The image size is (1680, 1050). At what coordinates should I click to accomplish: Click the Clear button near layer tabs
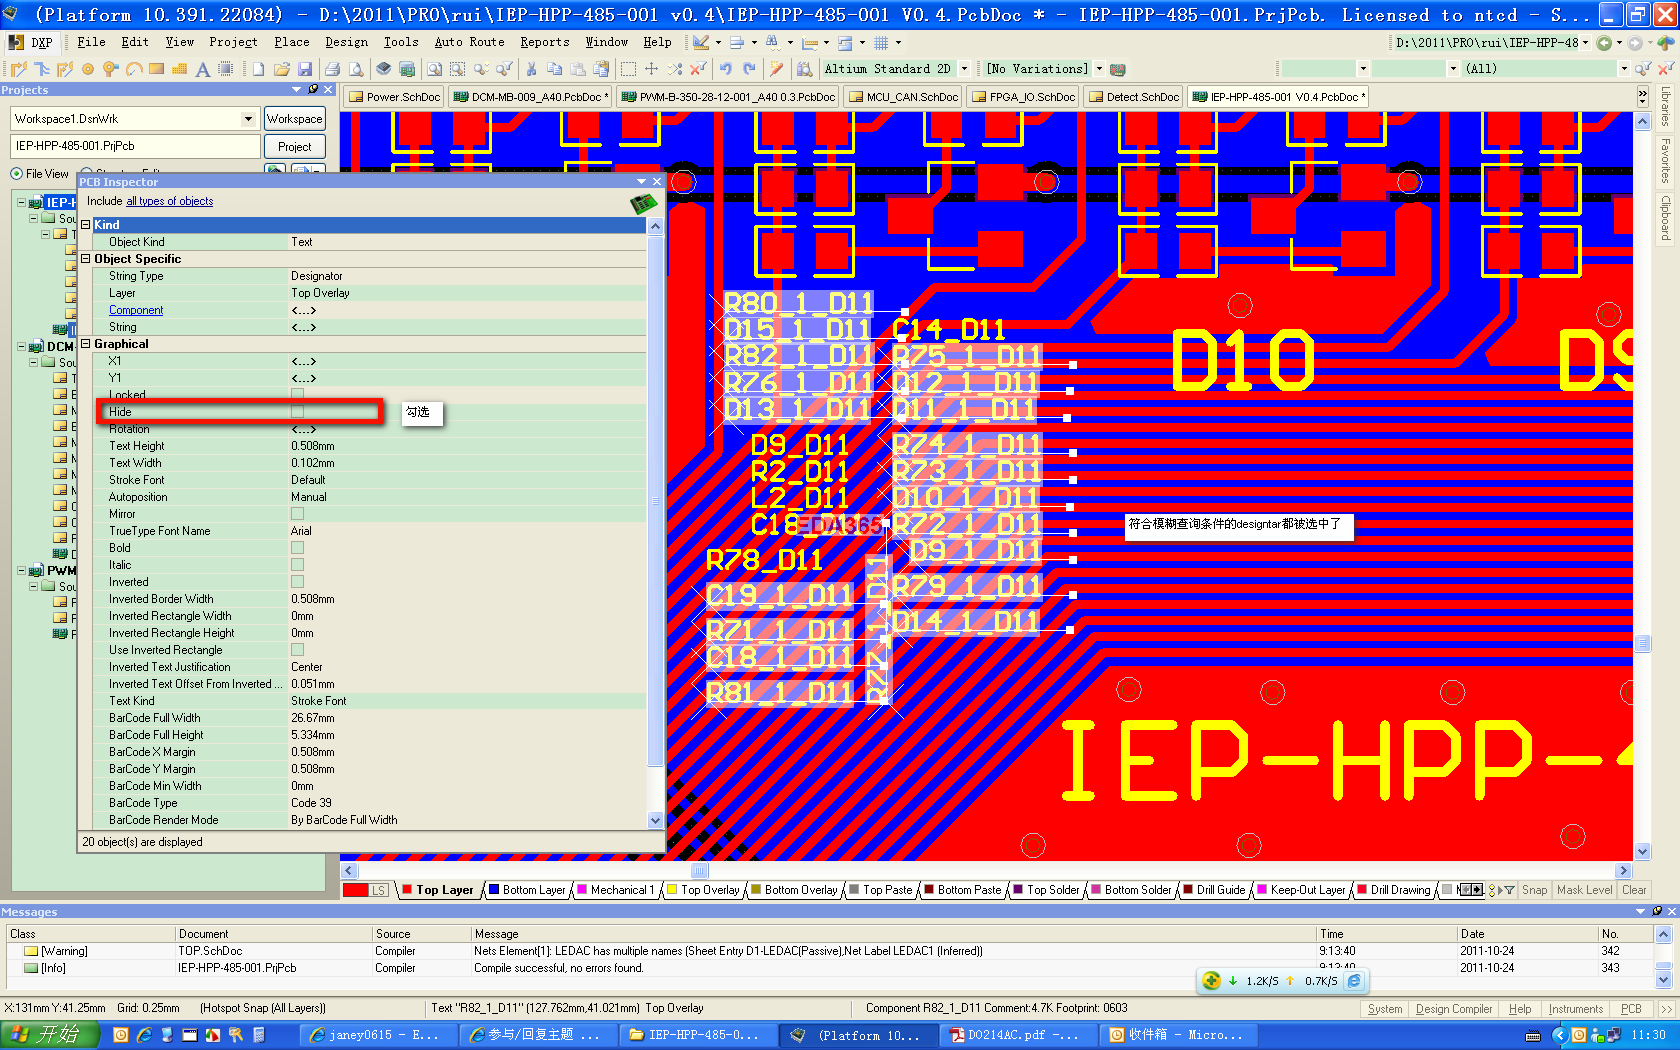pyautogui.click(x=1634, y=890)
